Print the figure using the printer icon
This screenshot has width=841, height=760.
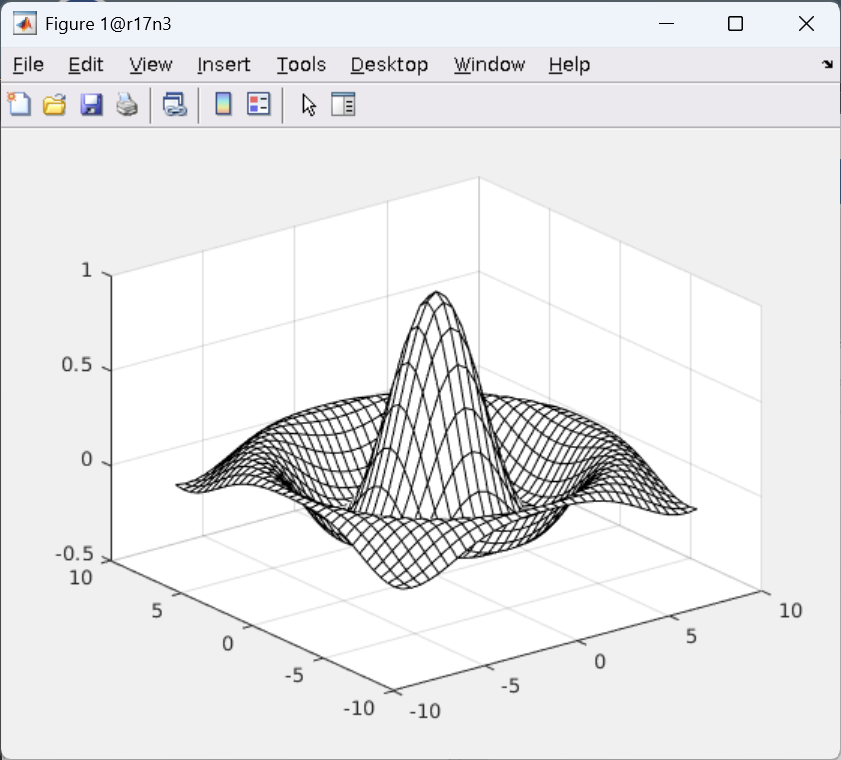click(127, 104)
